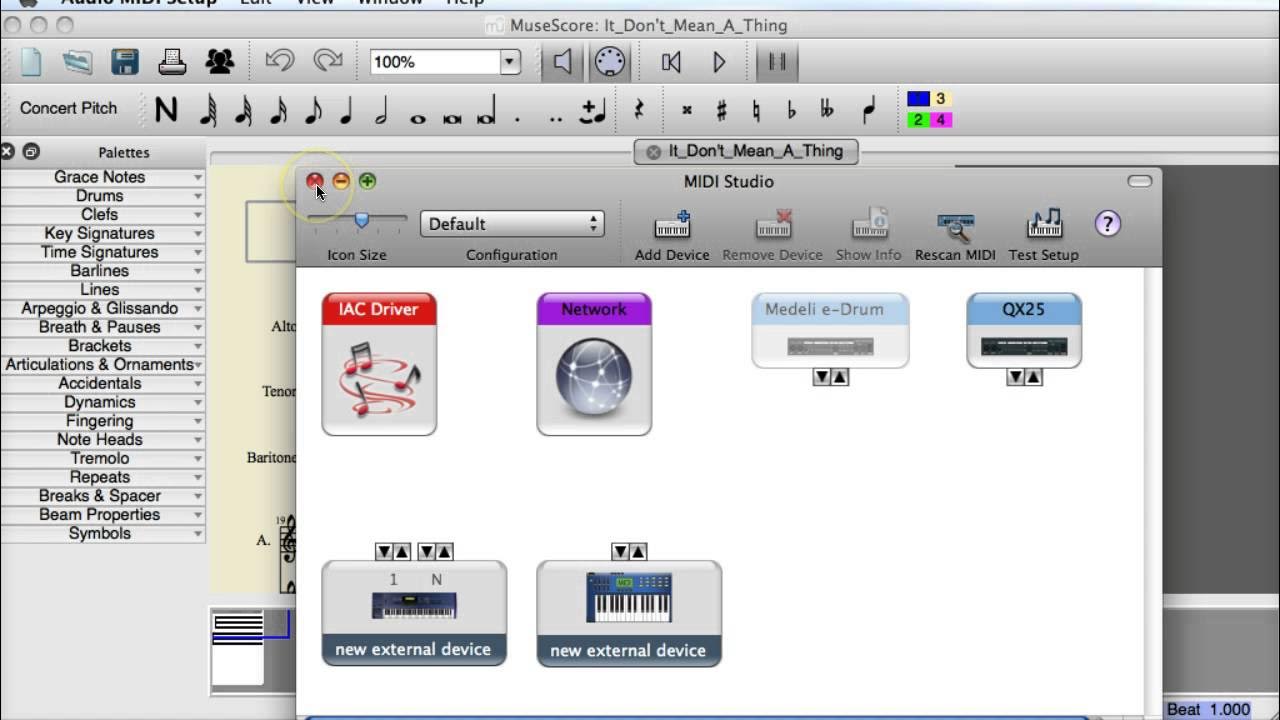This screenshot has height=720, width=1280.
Task: Print the score using the printer icon
Action: coord(172,62)
